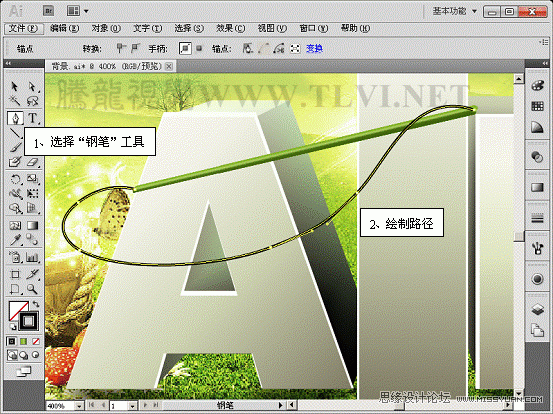Select the Column Graph tool
The width and height of the screenshot is (553, 414).
[x=32, y=257]
